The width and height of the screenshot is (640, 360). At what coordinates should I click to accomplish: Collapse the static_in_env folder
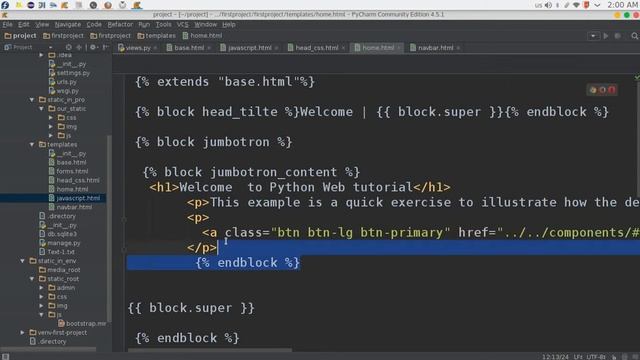pos(22,261)
